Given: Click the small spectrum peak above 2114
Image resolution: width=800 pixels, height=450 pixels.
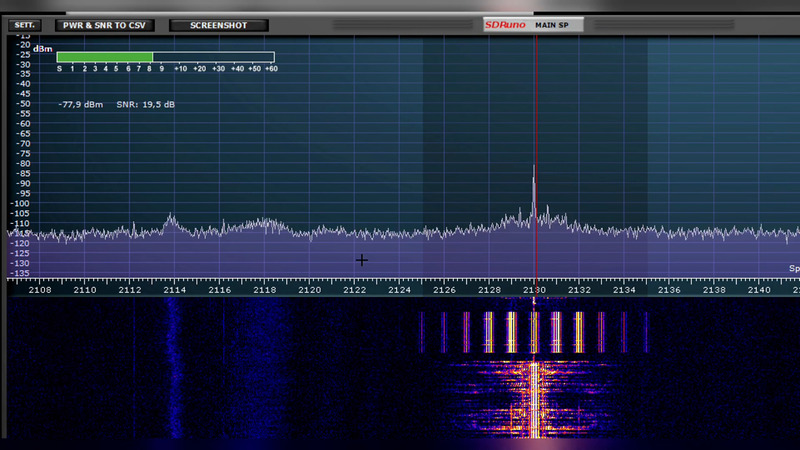Looking at the screenshot, I should (x=172, y=217).
